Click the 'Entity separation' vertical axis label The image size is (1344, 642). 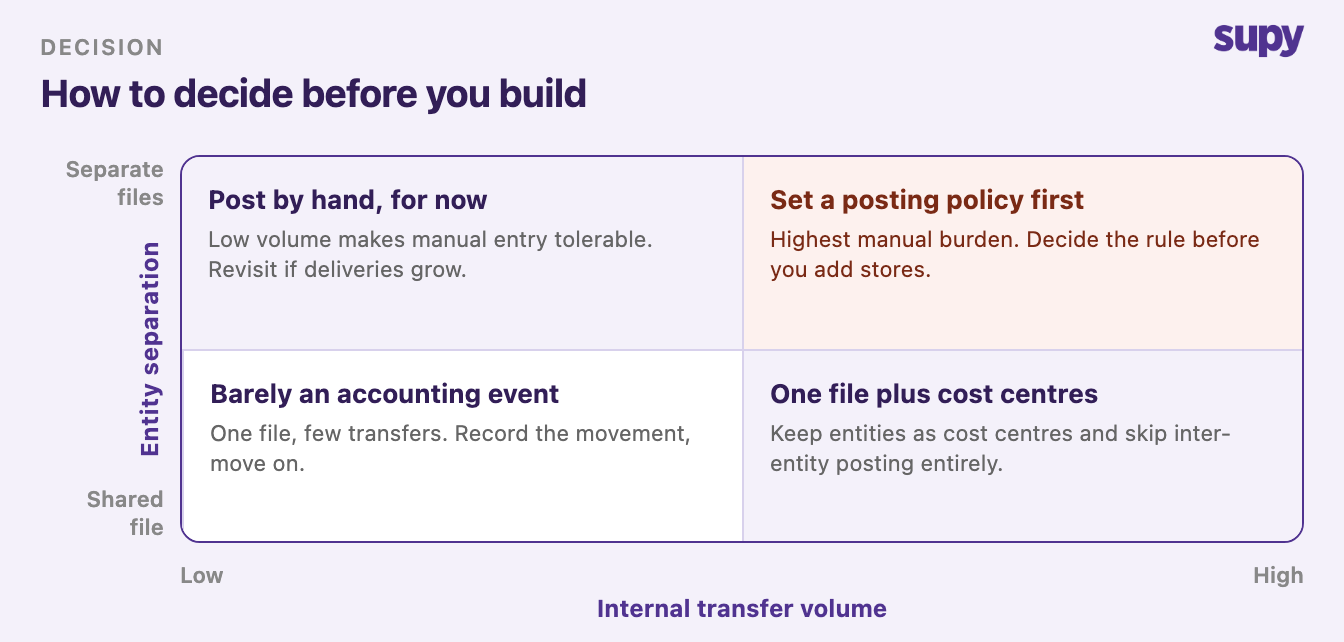tap(150, 349)
